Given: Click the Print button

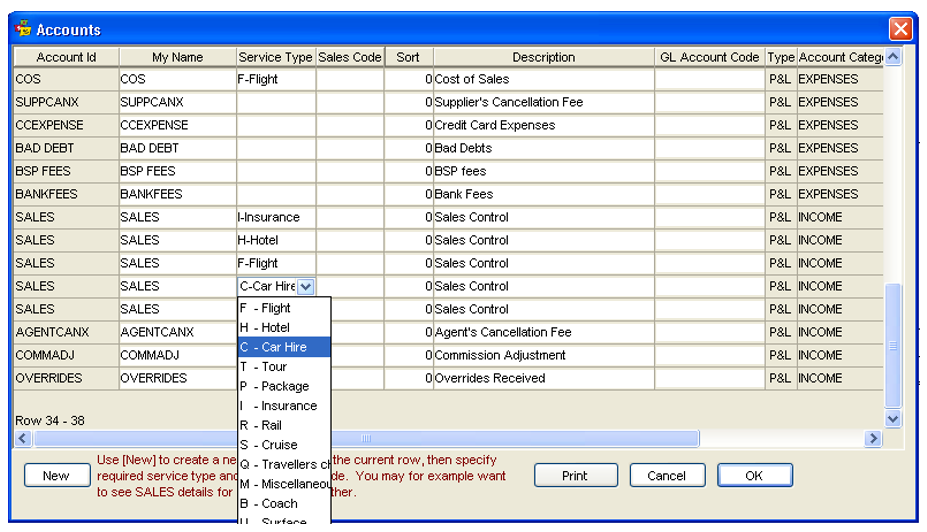Looking at the screenshot, I should tap(575, 475).
